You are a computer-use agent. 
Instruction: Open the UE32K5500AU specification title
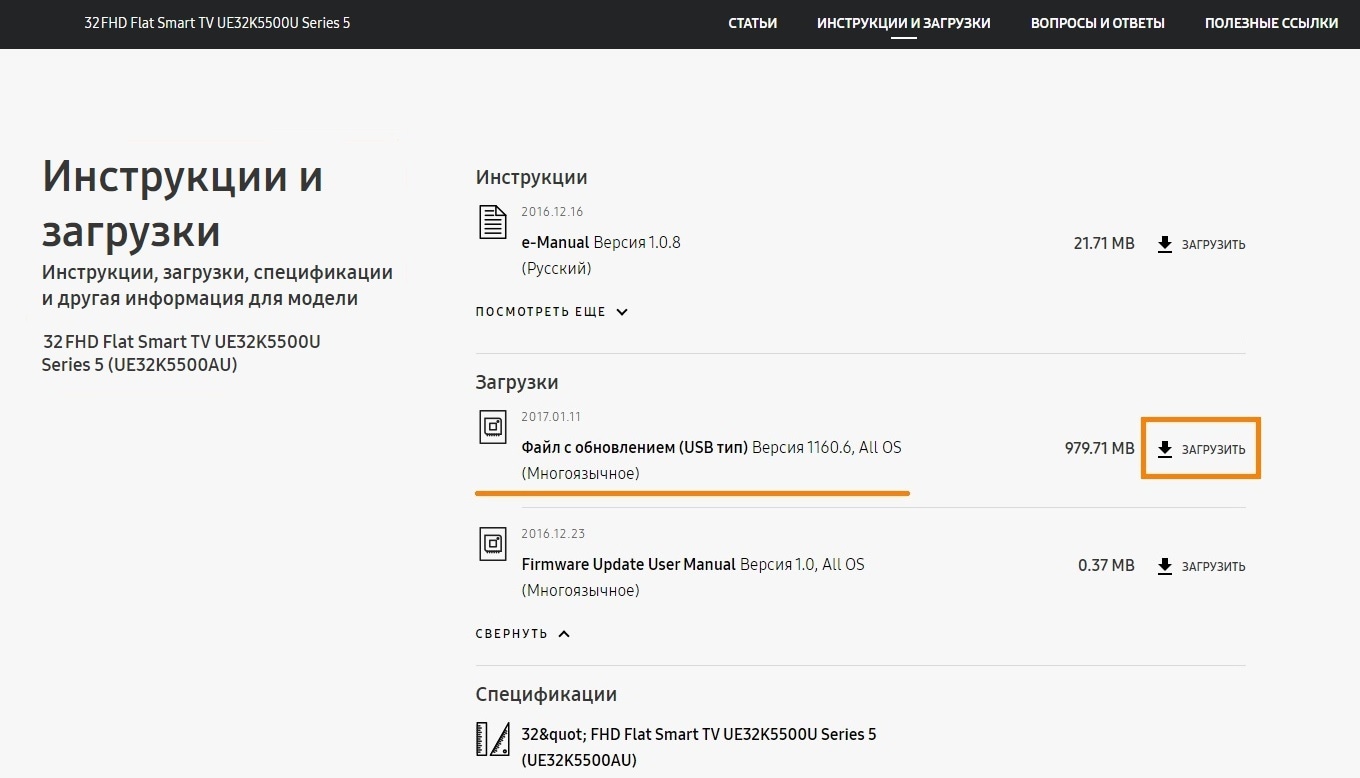click(699, 747)
